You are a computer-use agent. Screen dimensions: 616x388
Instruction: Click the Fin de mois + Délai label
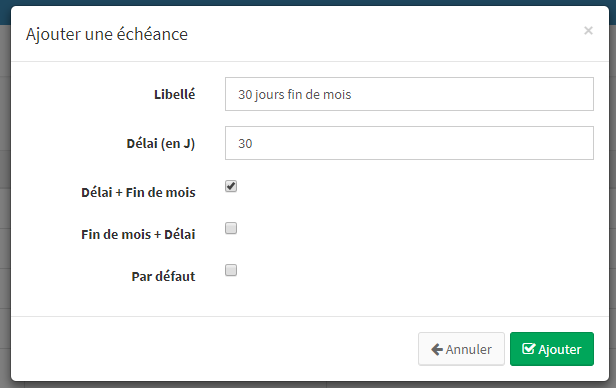138,234
